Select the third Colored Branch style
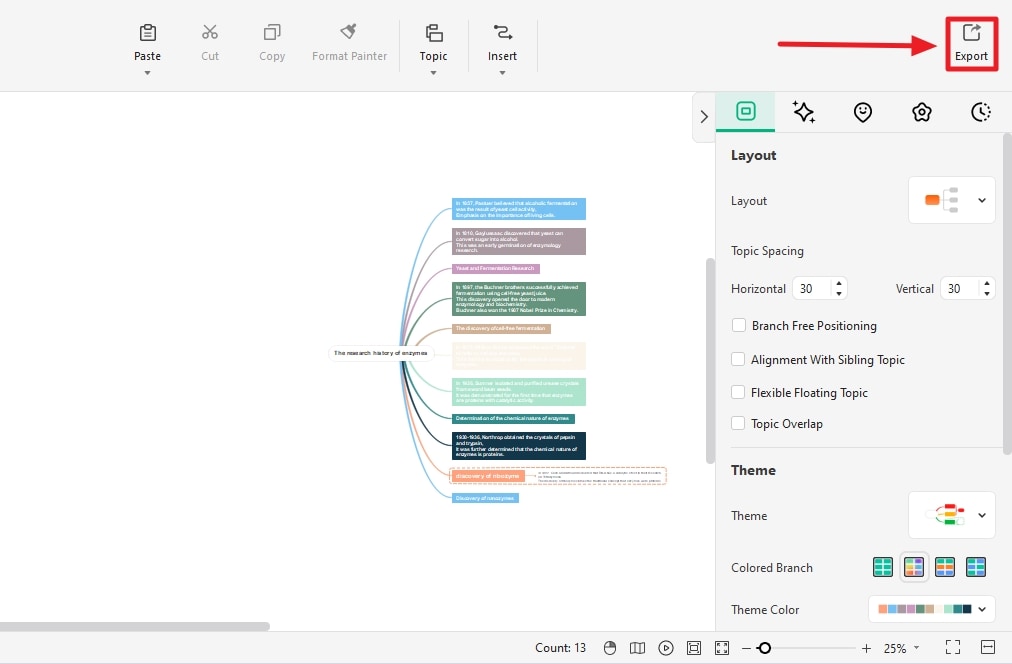This screenshot has width=1012, height=664. [x=944, y=567]
